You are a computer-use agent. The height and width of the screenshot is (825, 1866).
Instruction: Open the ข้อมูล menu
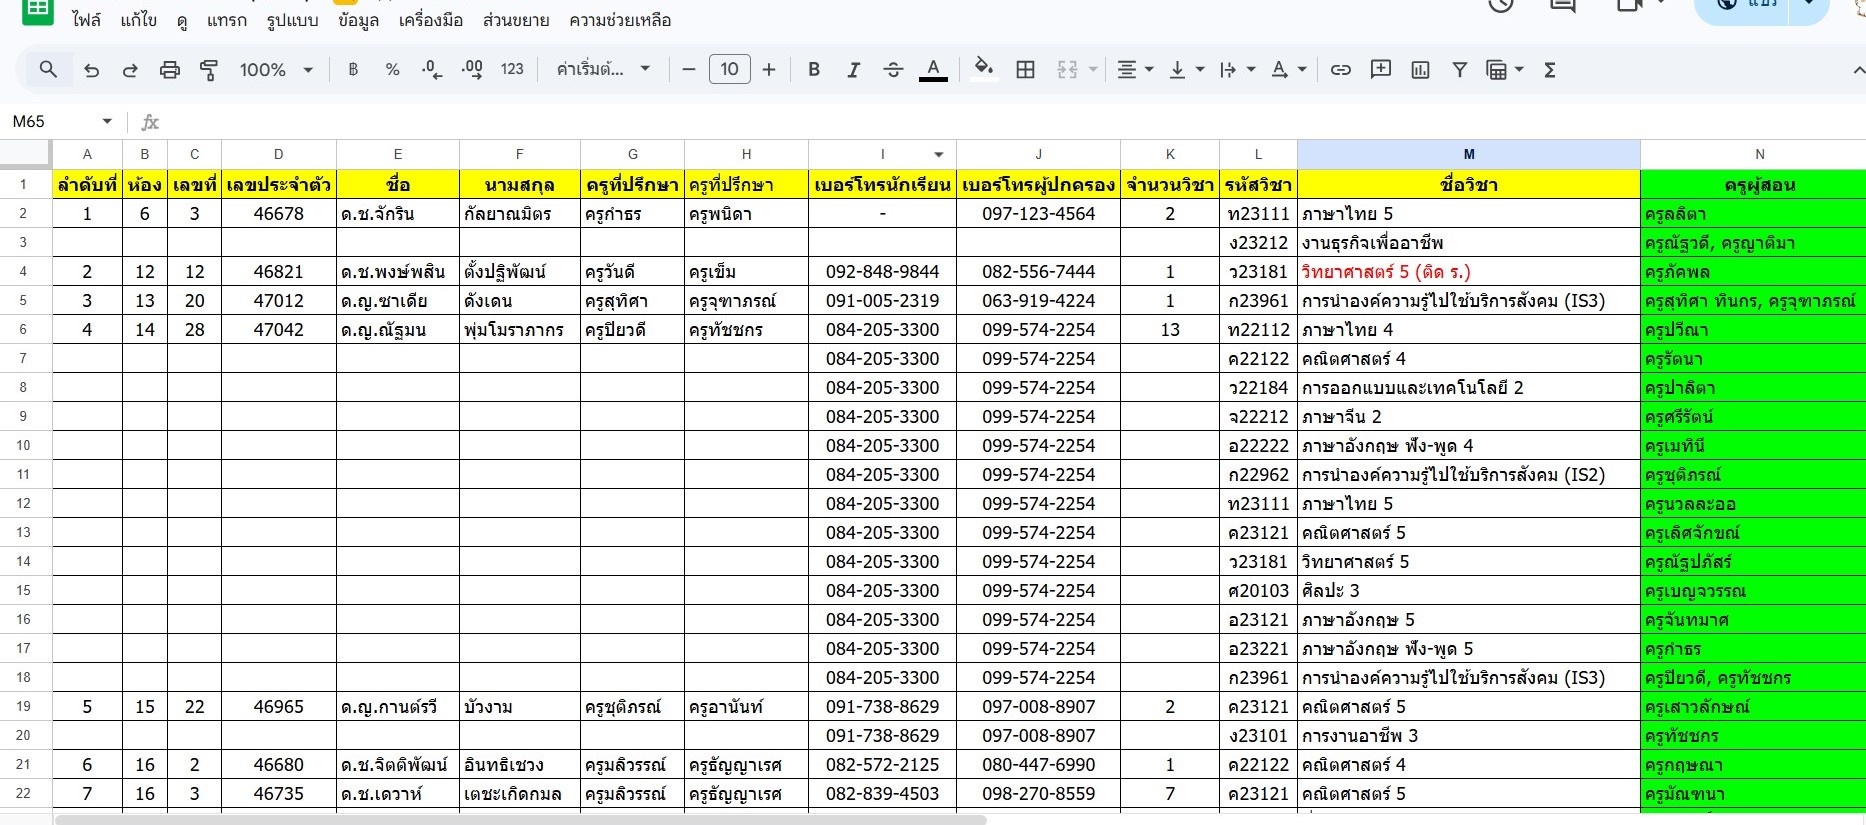pos(358,20)
